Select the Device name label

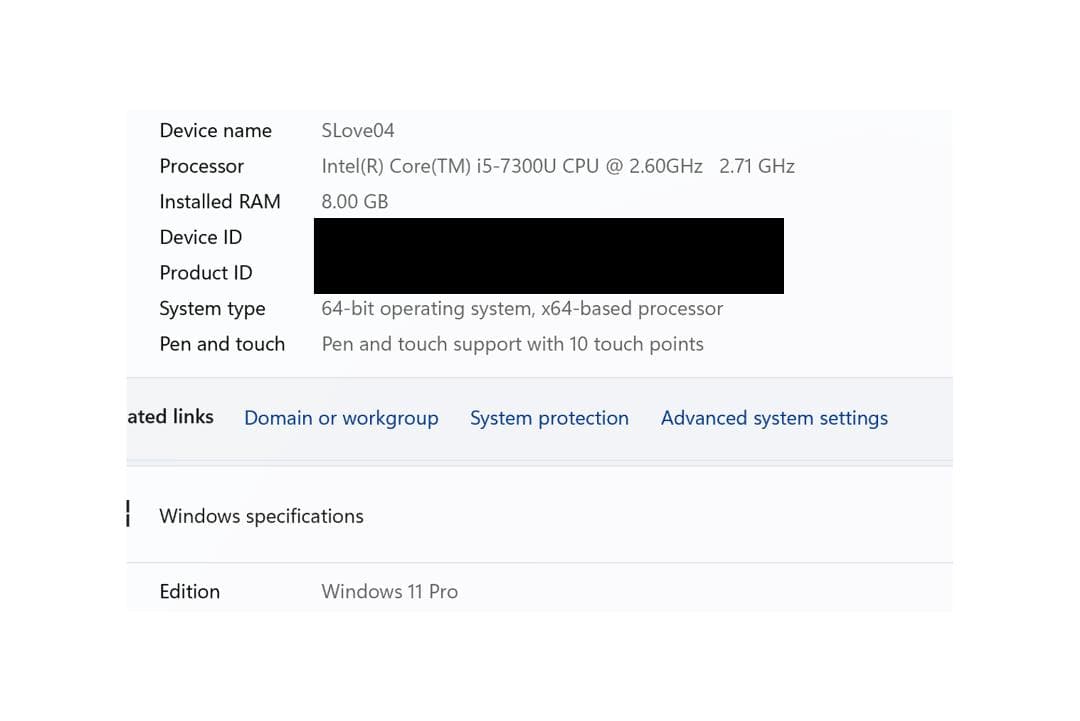215,130
